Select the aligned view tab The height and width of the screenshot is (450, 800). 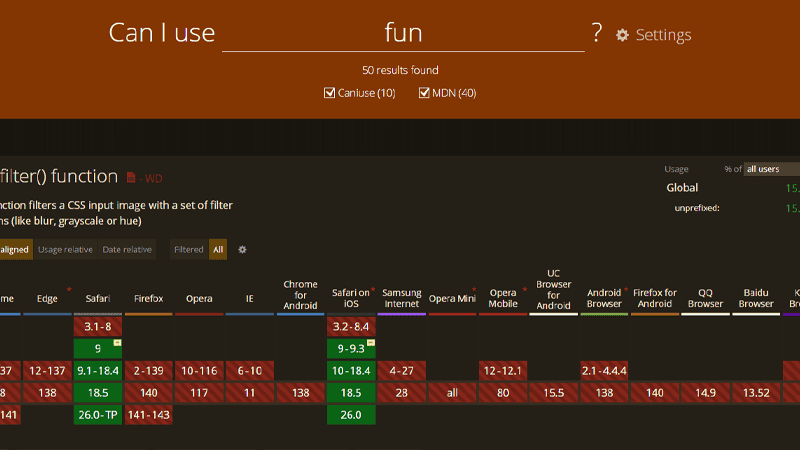[14, 249]
